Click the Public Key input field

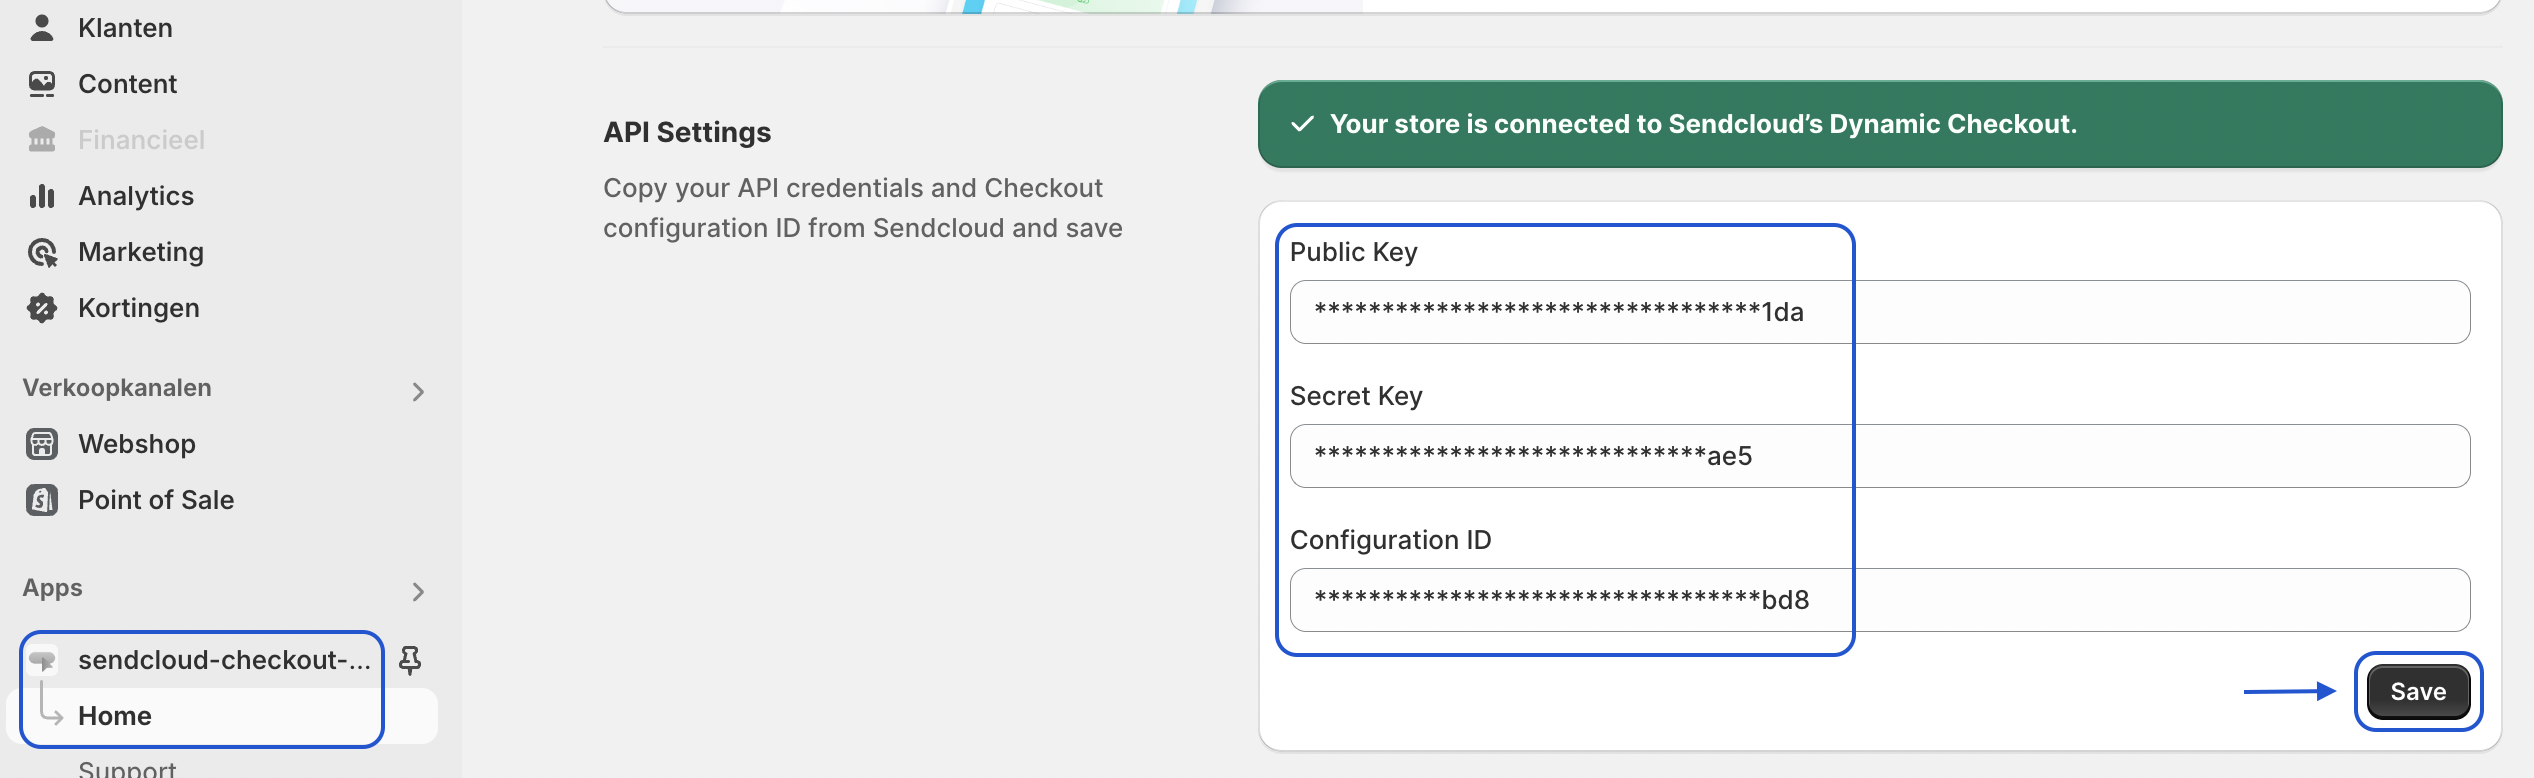click(x=1880, y=312)
